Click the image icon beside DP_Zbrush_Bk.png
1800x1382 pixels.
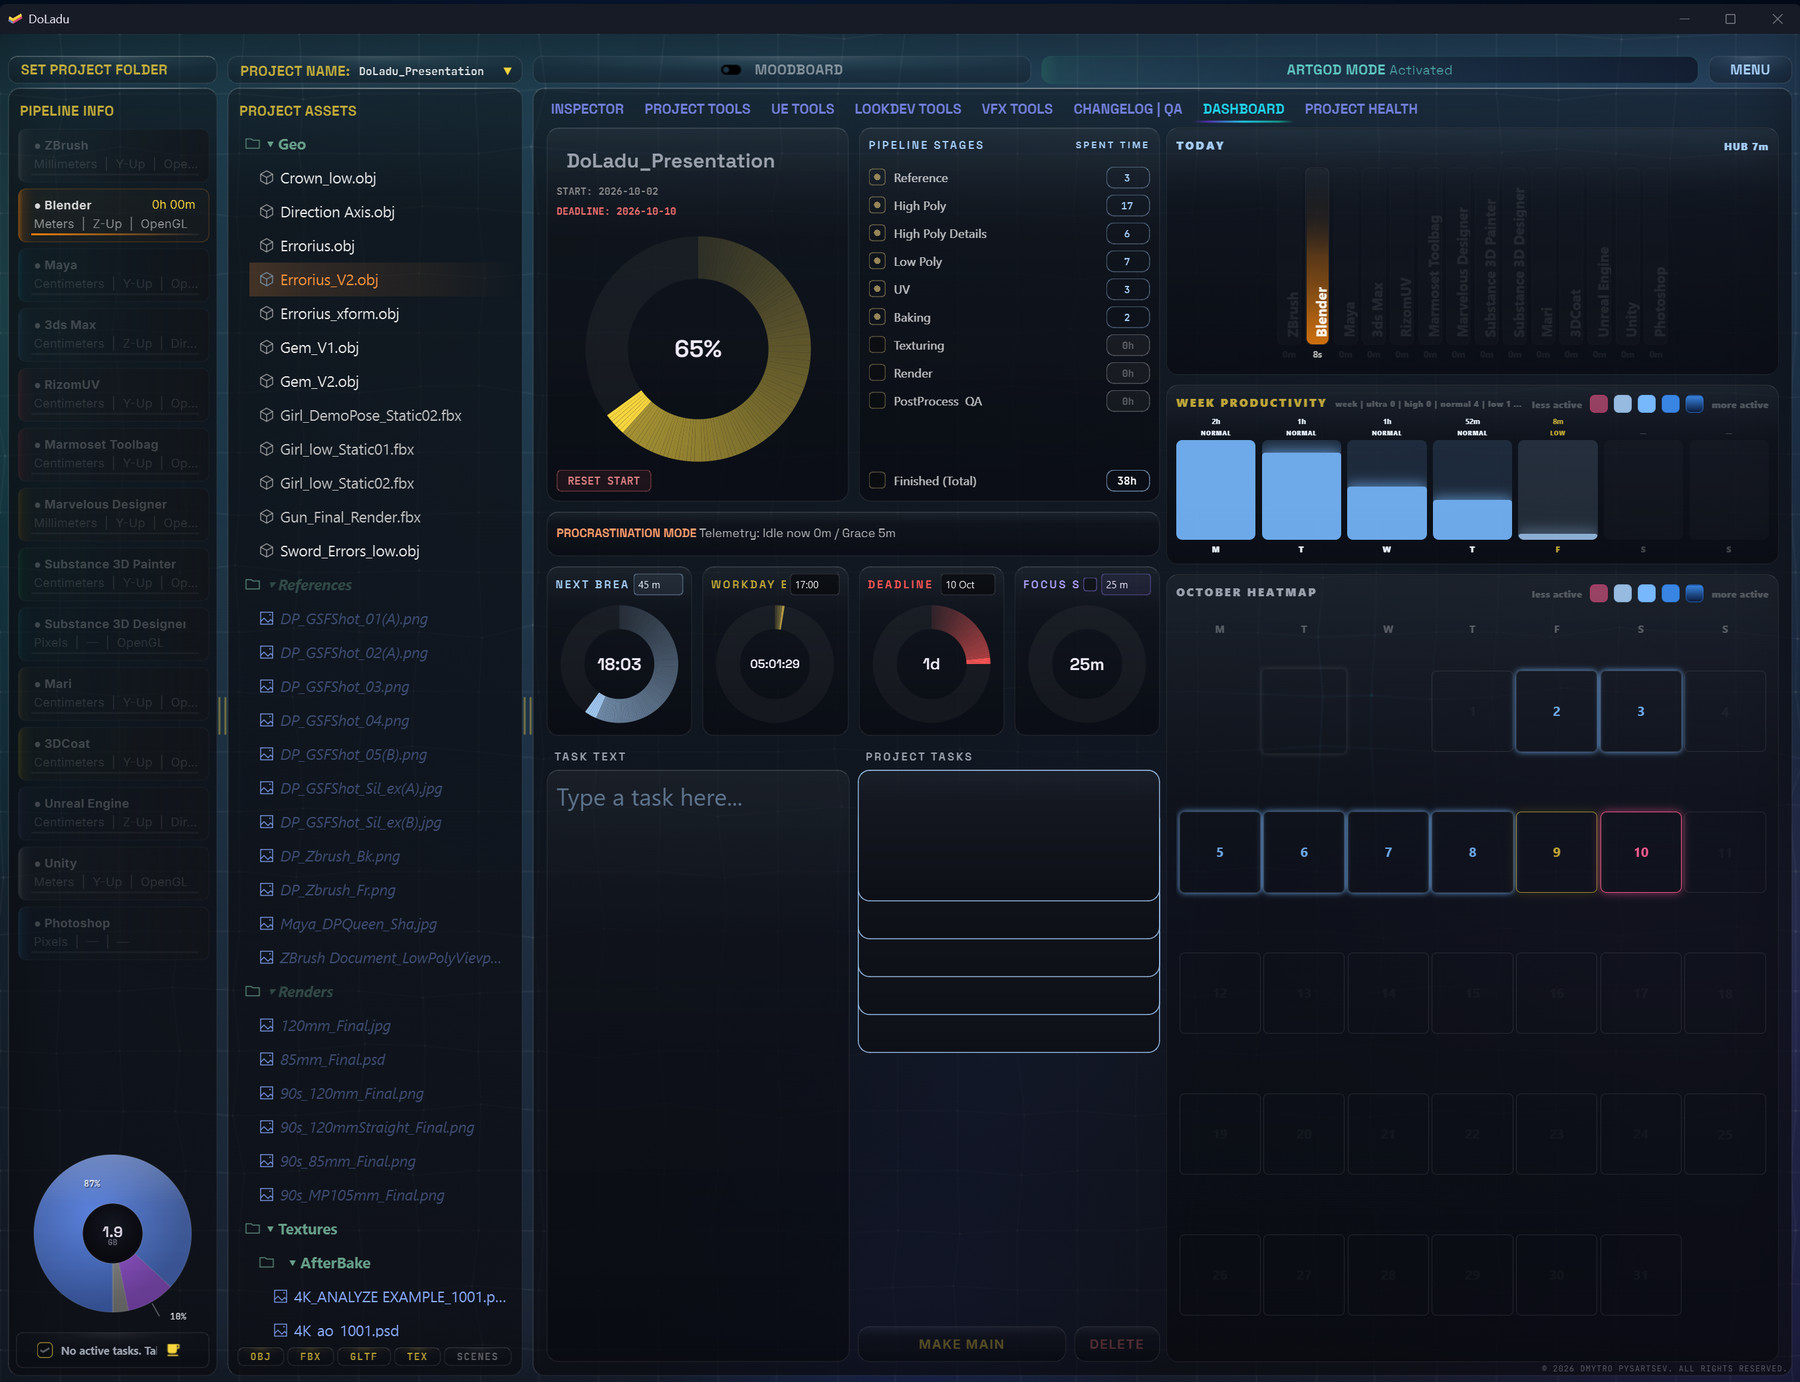266,856
